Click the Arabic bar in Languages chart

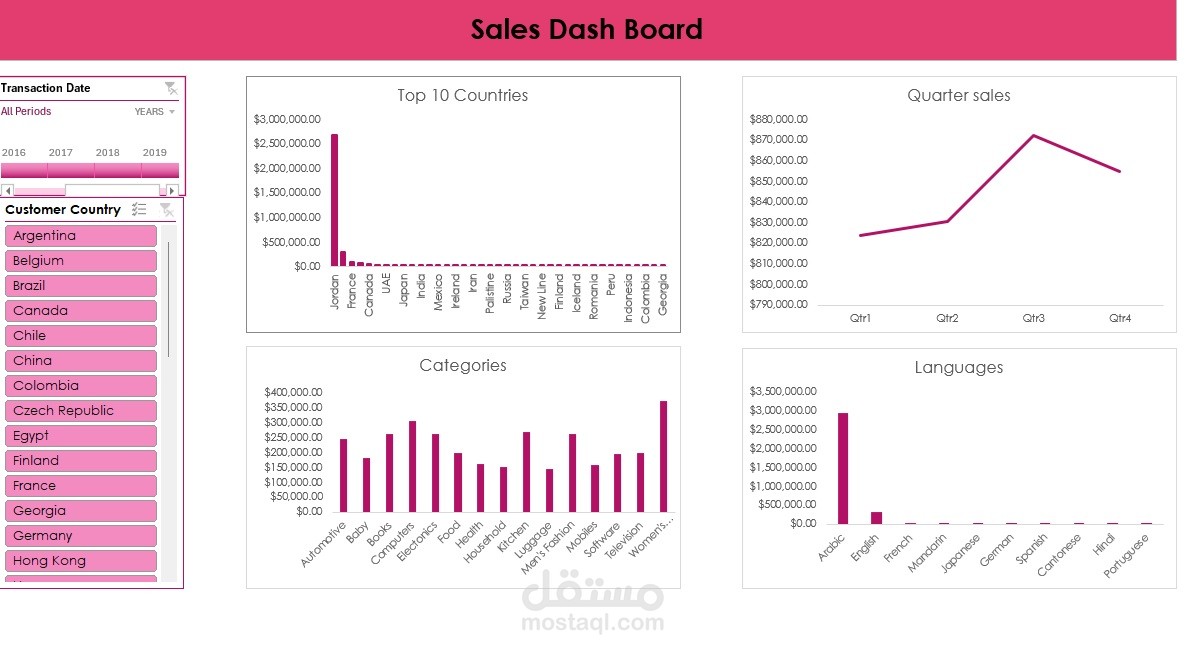coord(843,468)
